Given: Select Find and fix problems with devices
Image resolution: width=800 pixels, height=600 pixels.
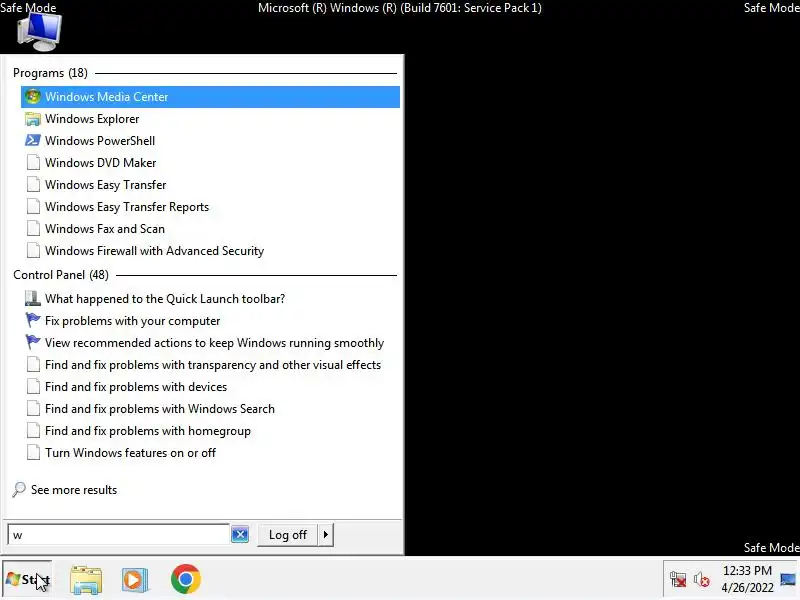Looking at the screenshot, I should click(210, 387).
